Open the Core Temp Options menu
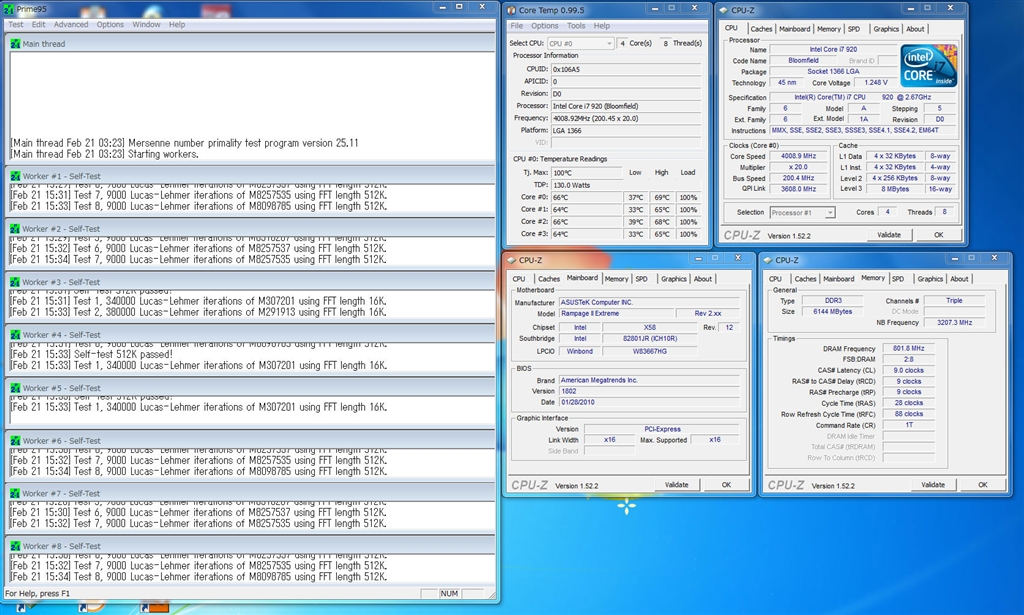The height and width of the screenshot is (615, 1024). coord(545,26)
